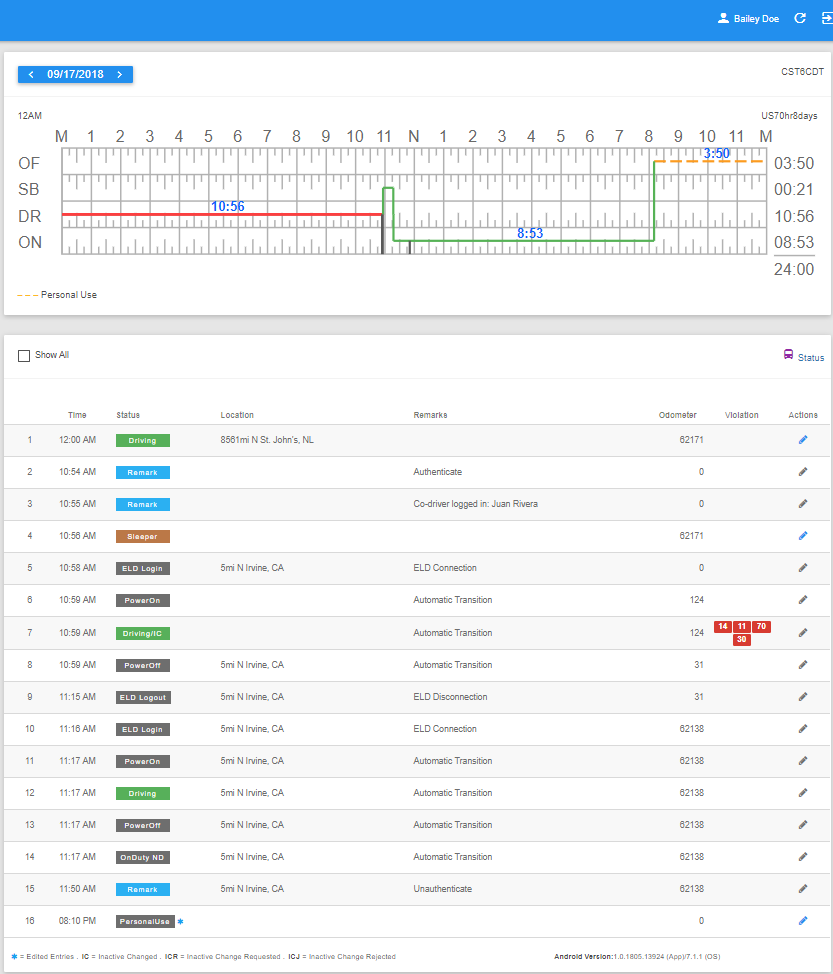Click the Status column header

coord(128,415)
